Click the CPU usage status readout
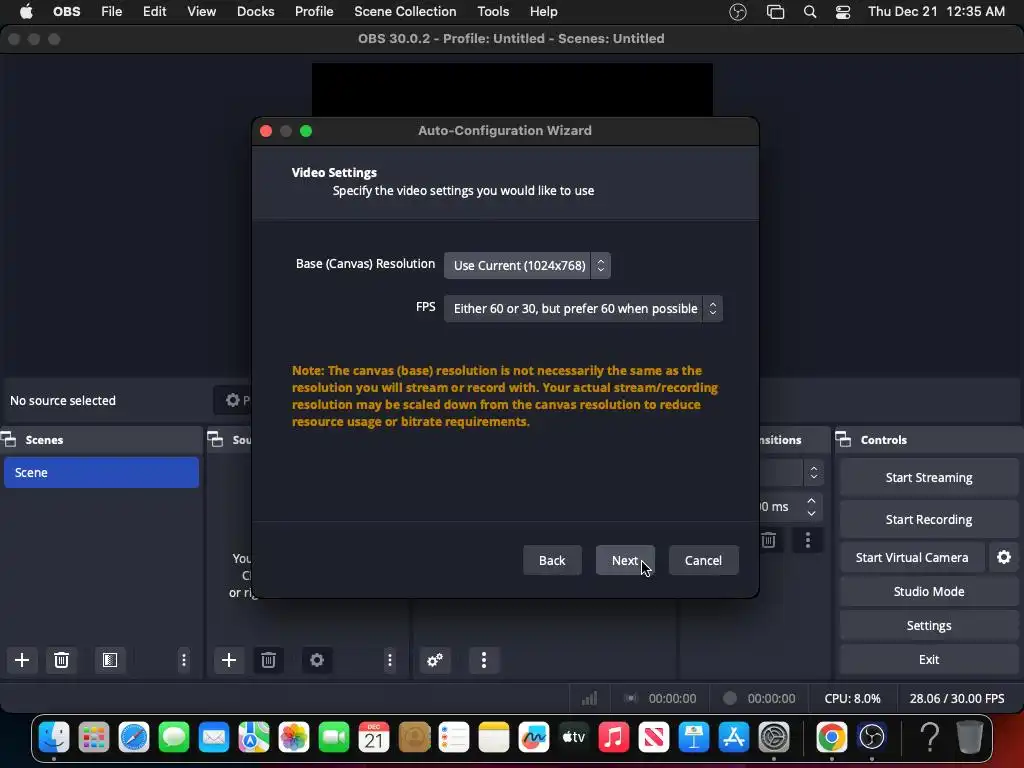Image resolution: width=1024 pixels, height=768 pixels. (852, 698)
